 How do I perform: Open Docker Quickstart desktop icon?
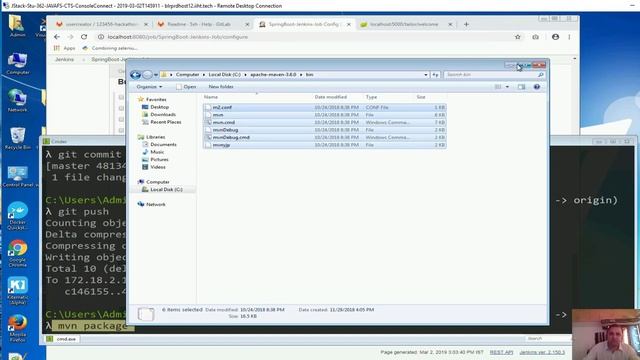pyautogui.click(x=17, y=216)
